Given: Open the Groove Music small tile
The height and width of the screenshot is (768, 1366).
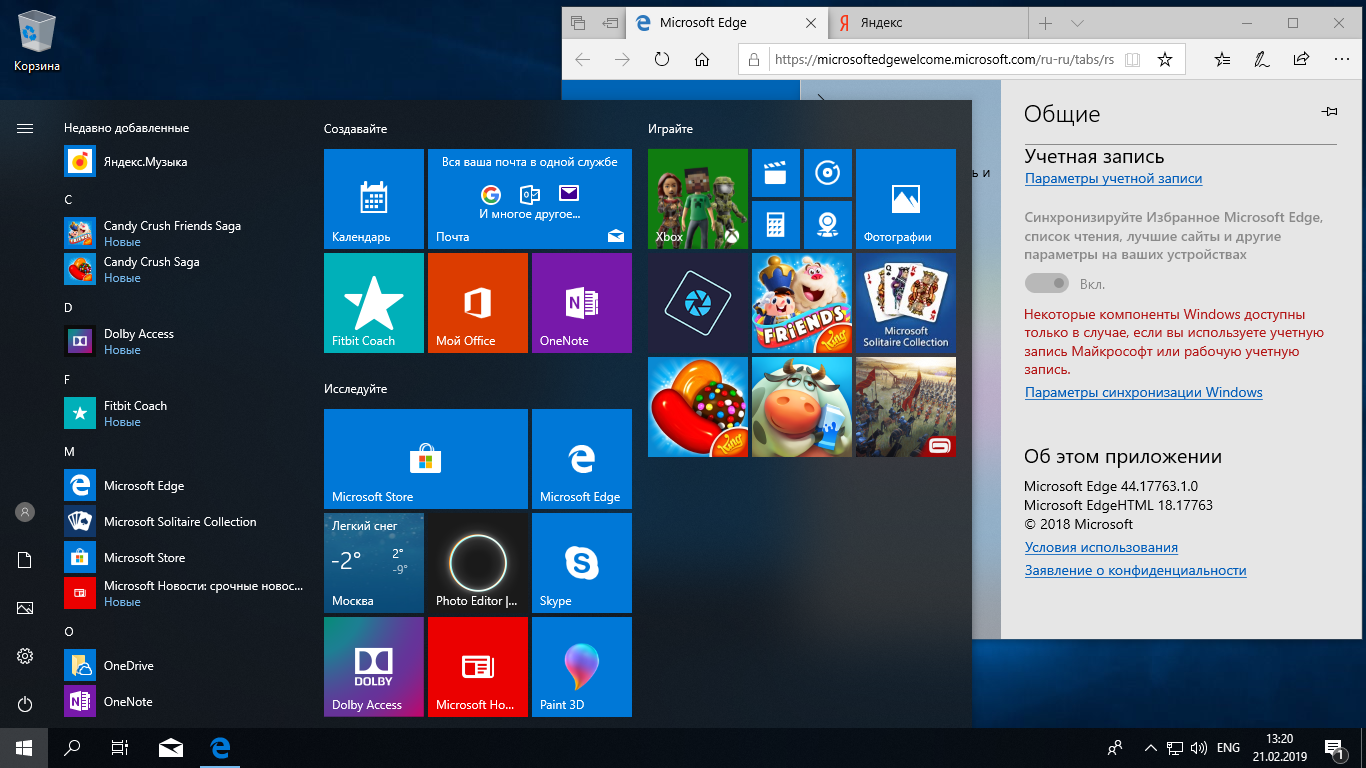Looking at the screenshot, I should point(827,173).
